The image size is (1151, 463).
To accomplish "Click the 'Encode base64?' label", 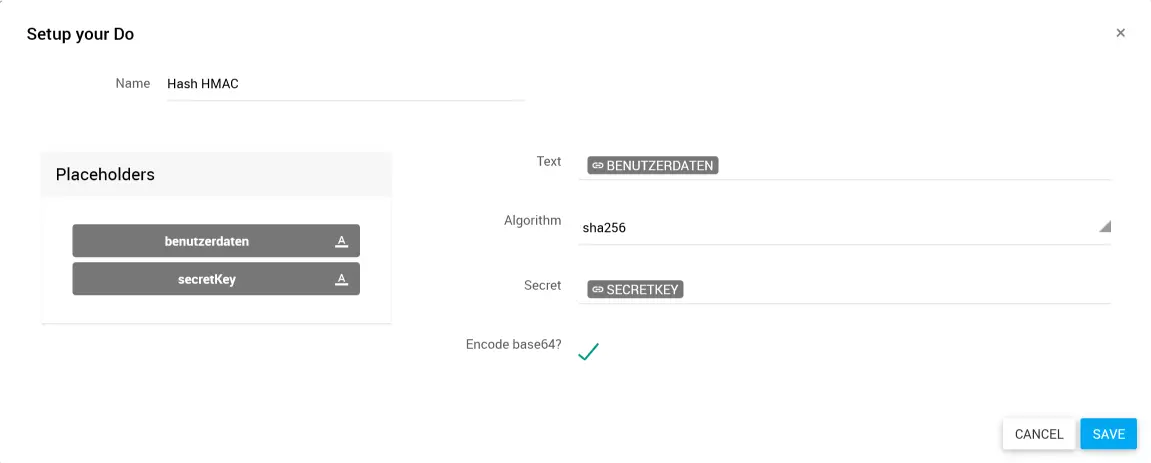I will (513, 344).
